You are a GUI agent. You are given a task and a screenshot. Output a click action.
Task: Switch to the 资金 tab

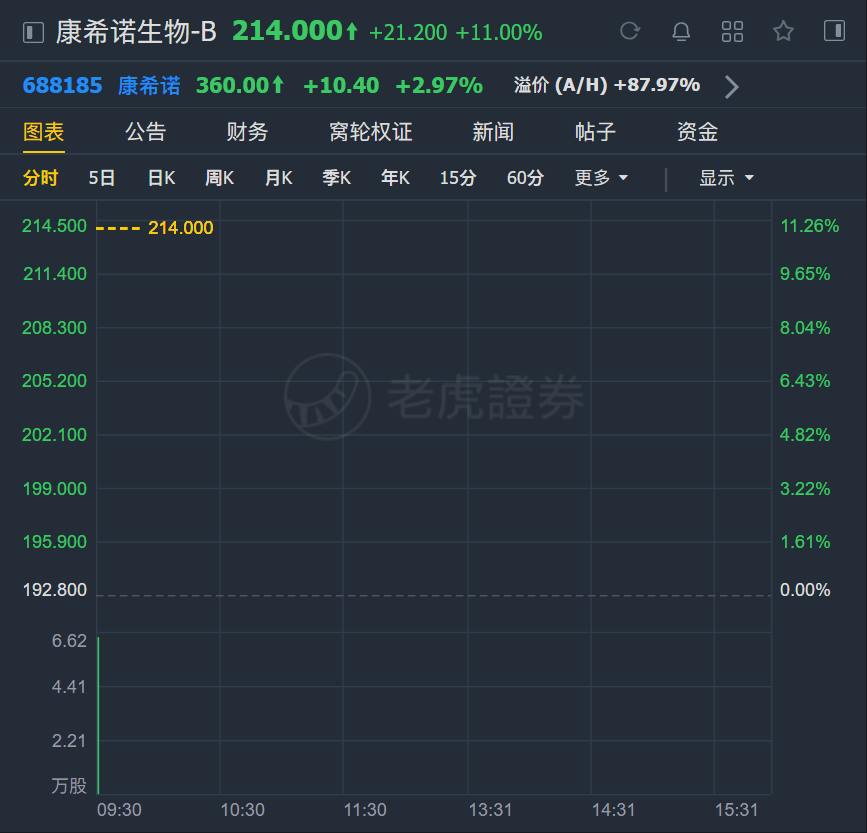[697, 132]
